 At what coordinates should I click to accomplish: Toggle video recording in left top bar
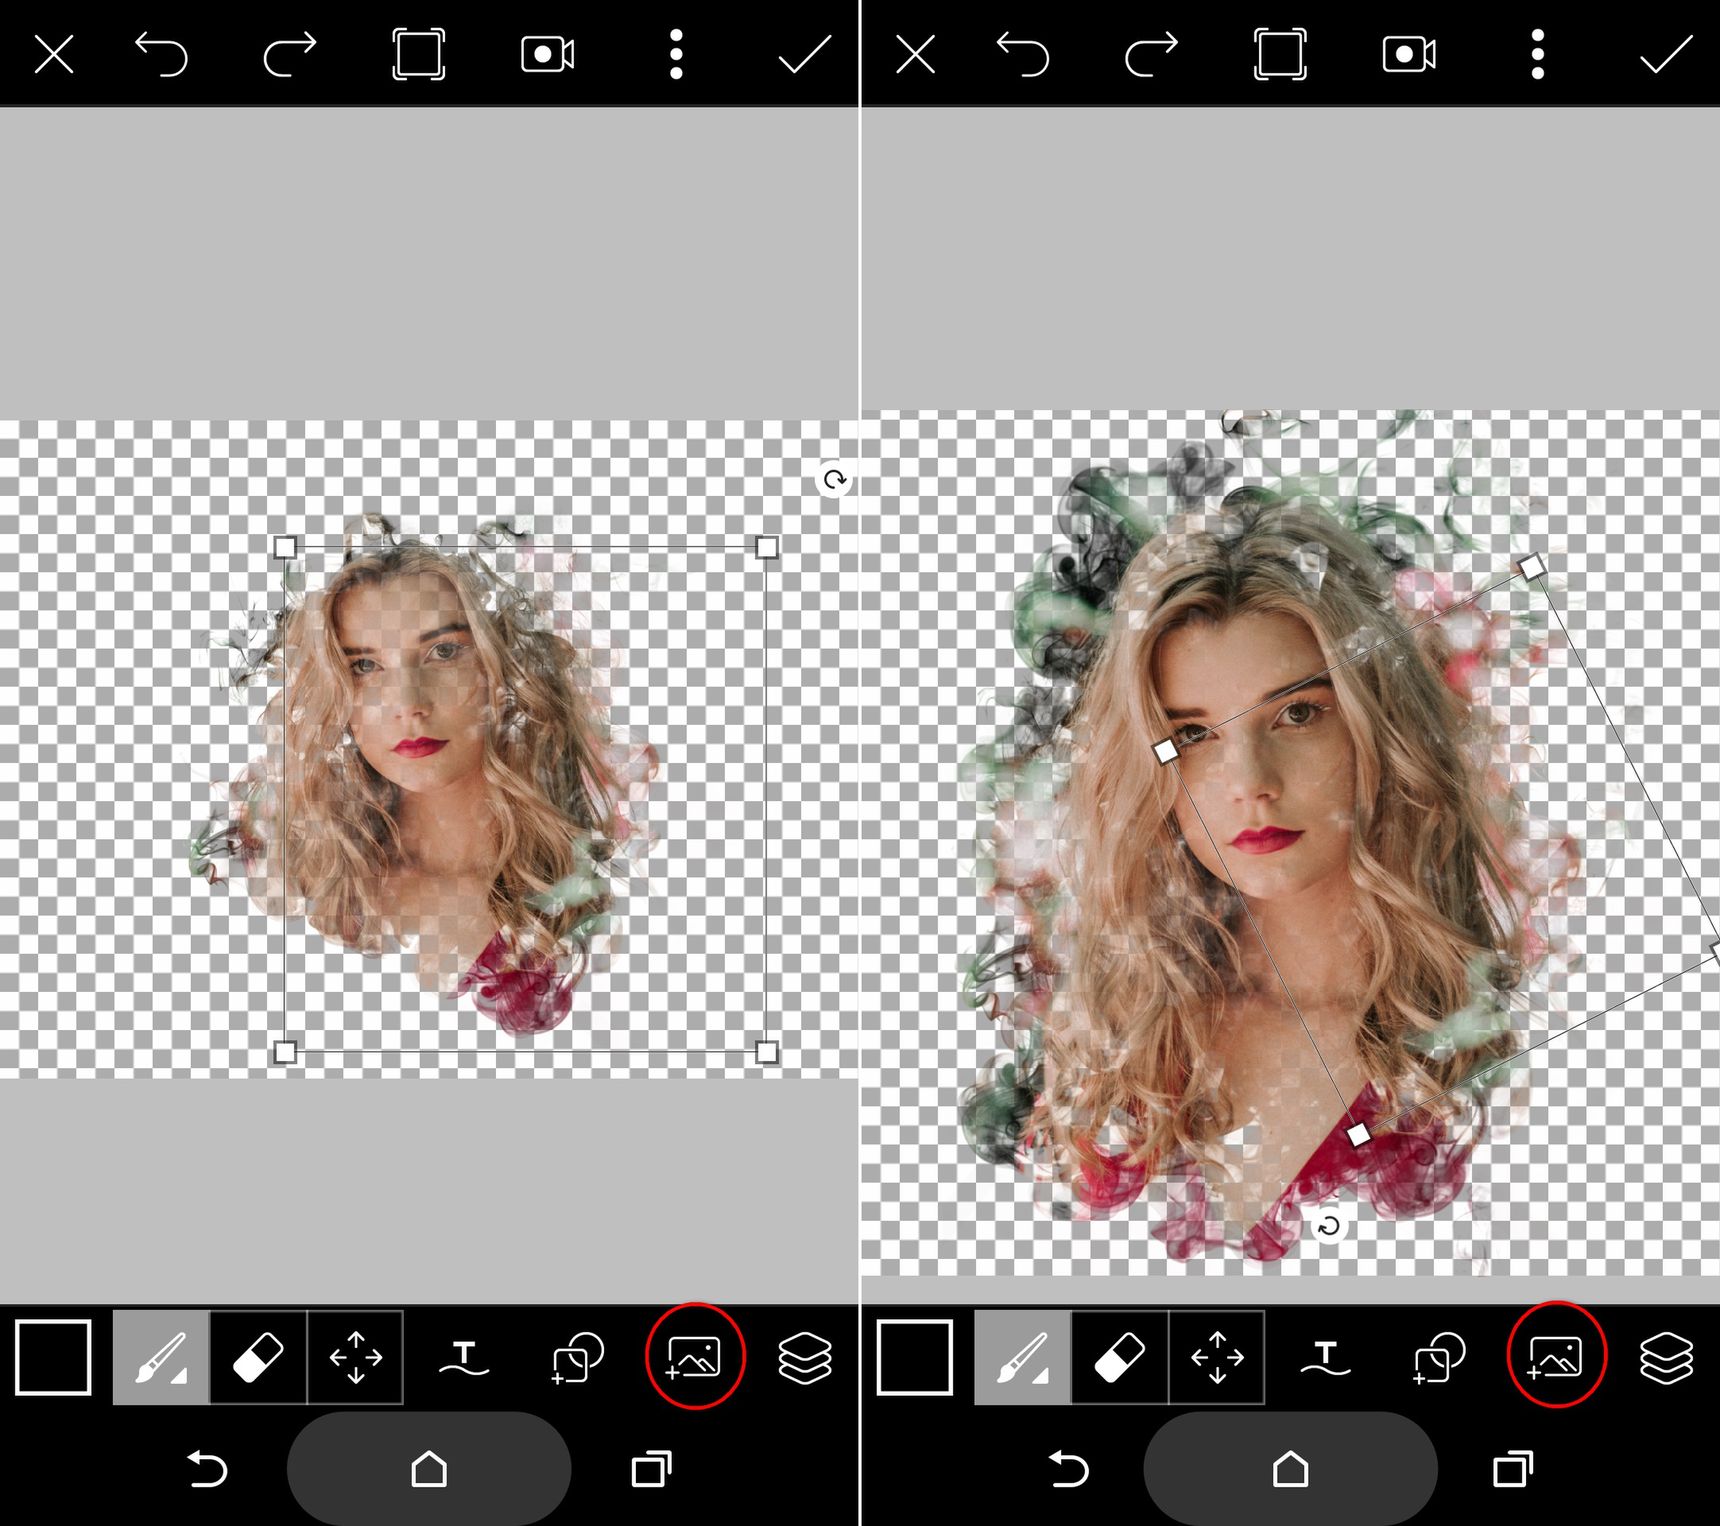coord(547,54)
